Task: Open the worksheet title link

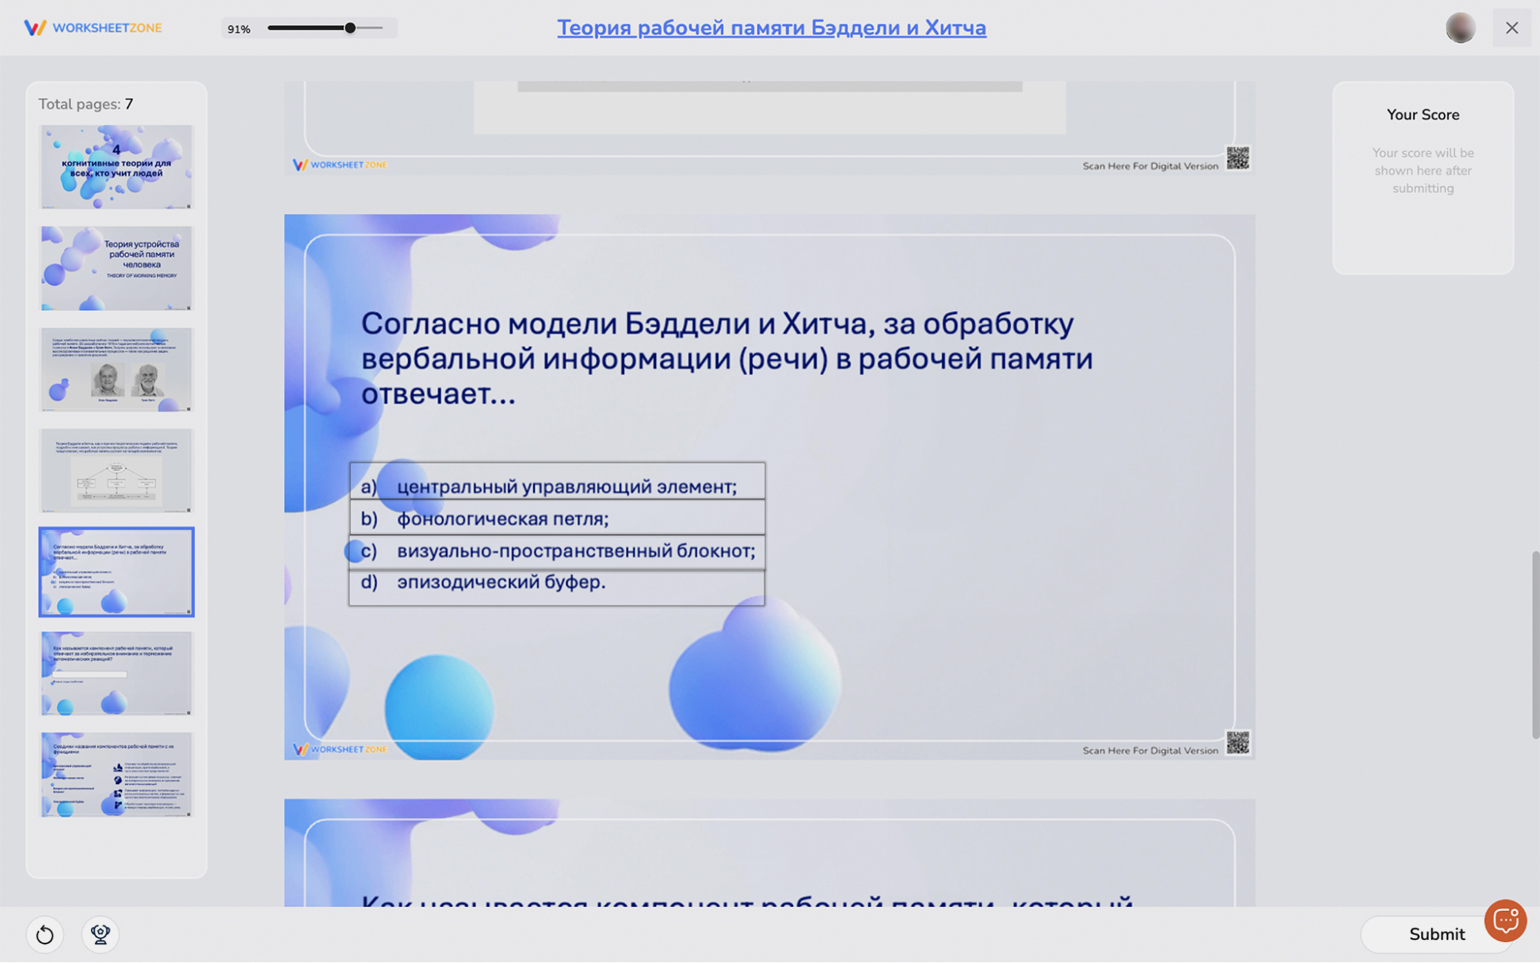Action: point(771,28)
